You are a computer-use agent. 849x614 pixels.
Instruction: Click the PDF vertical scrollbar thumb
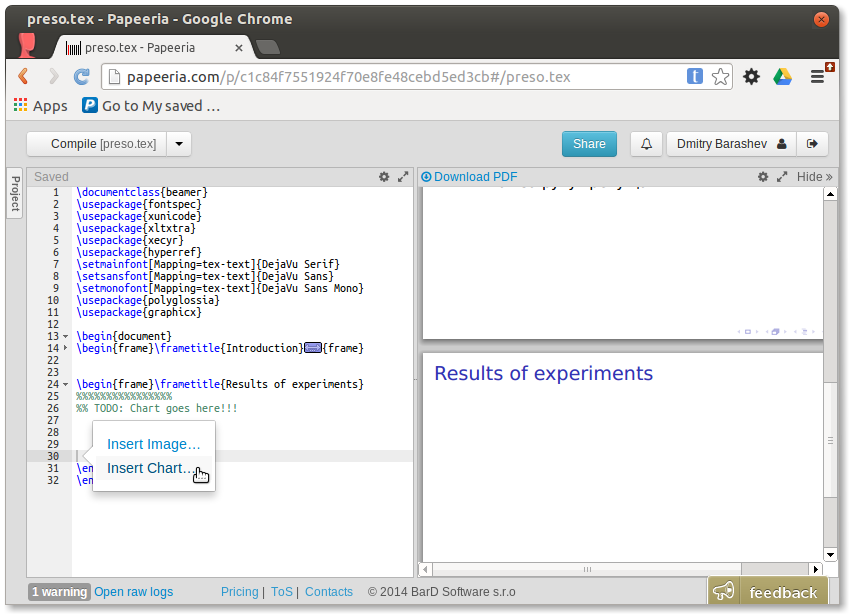[x=830, y=440]
